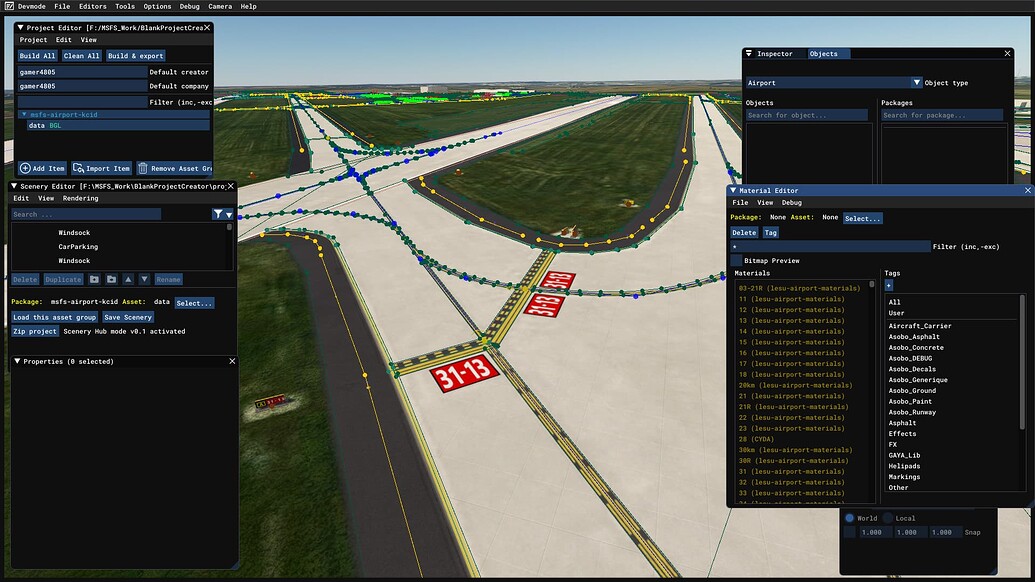This screenshot has width=1035, height=582.
Task: Toggle the Snap checkbox near the gizmo values
Action: pos(849,532)
